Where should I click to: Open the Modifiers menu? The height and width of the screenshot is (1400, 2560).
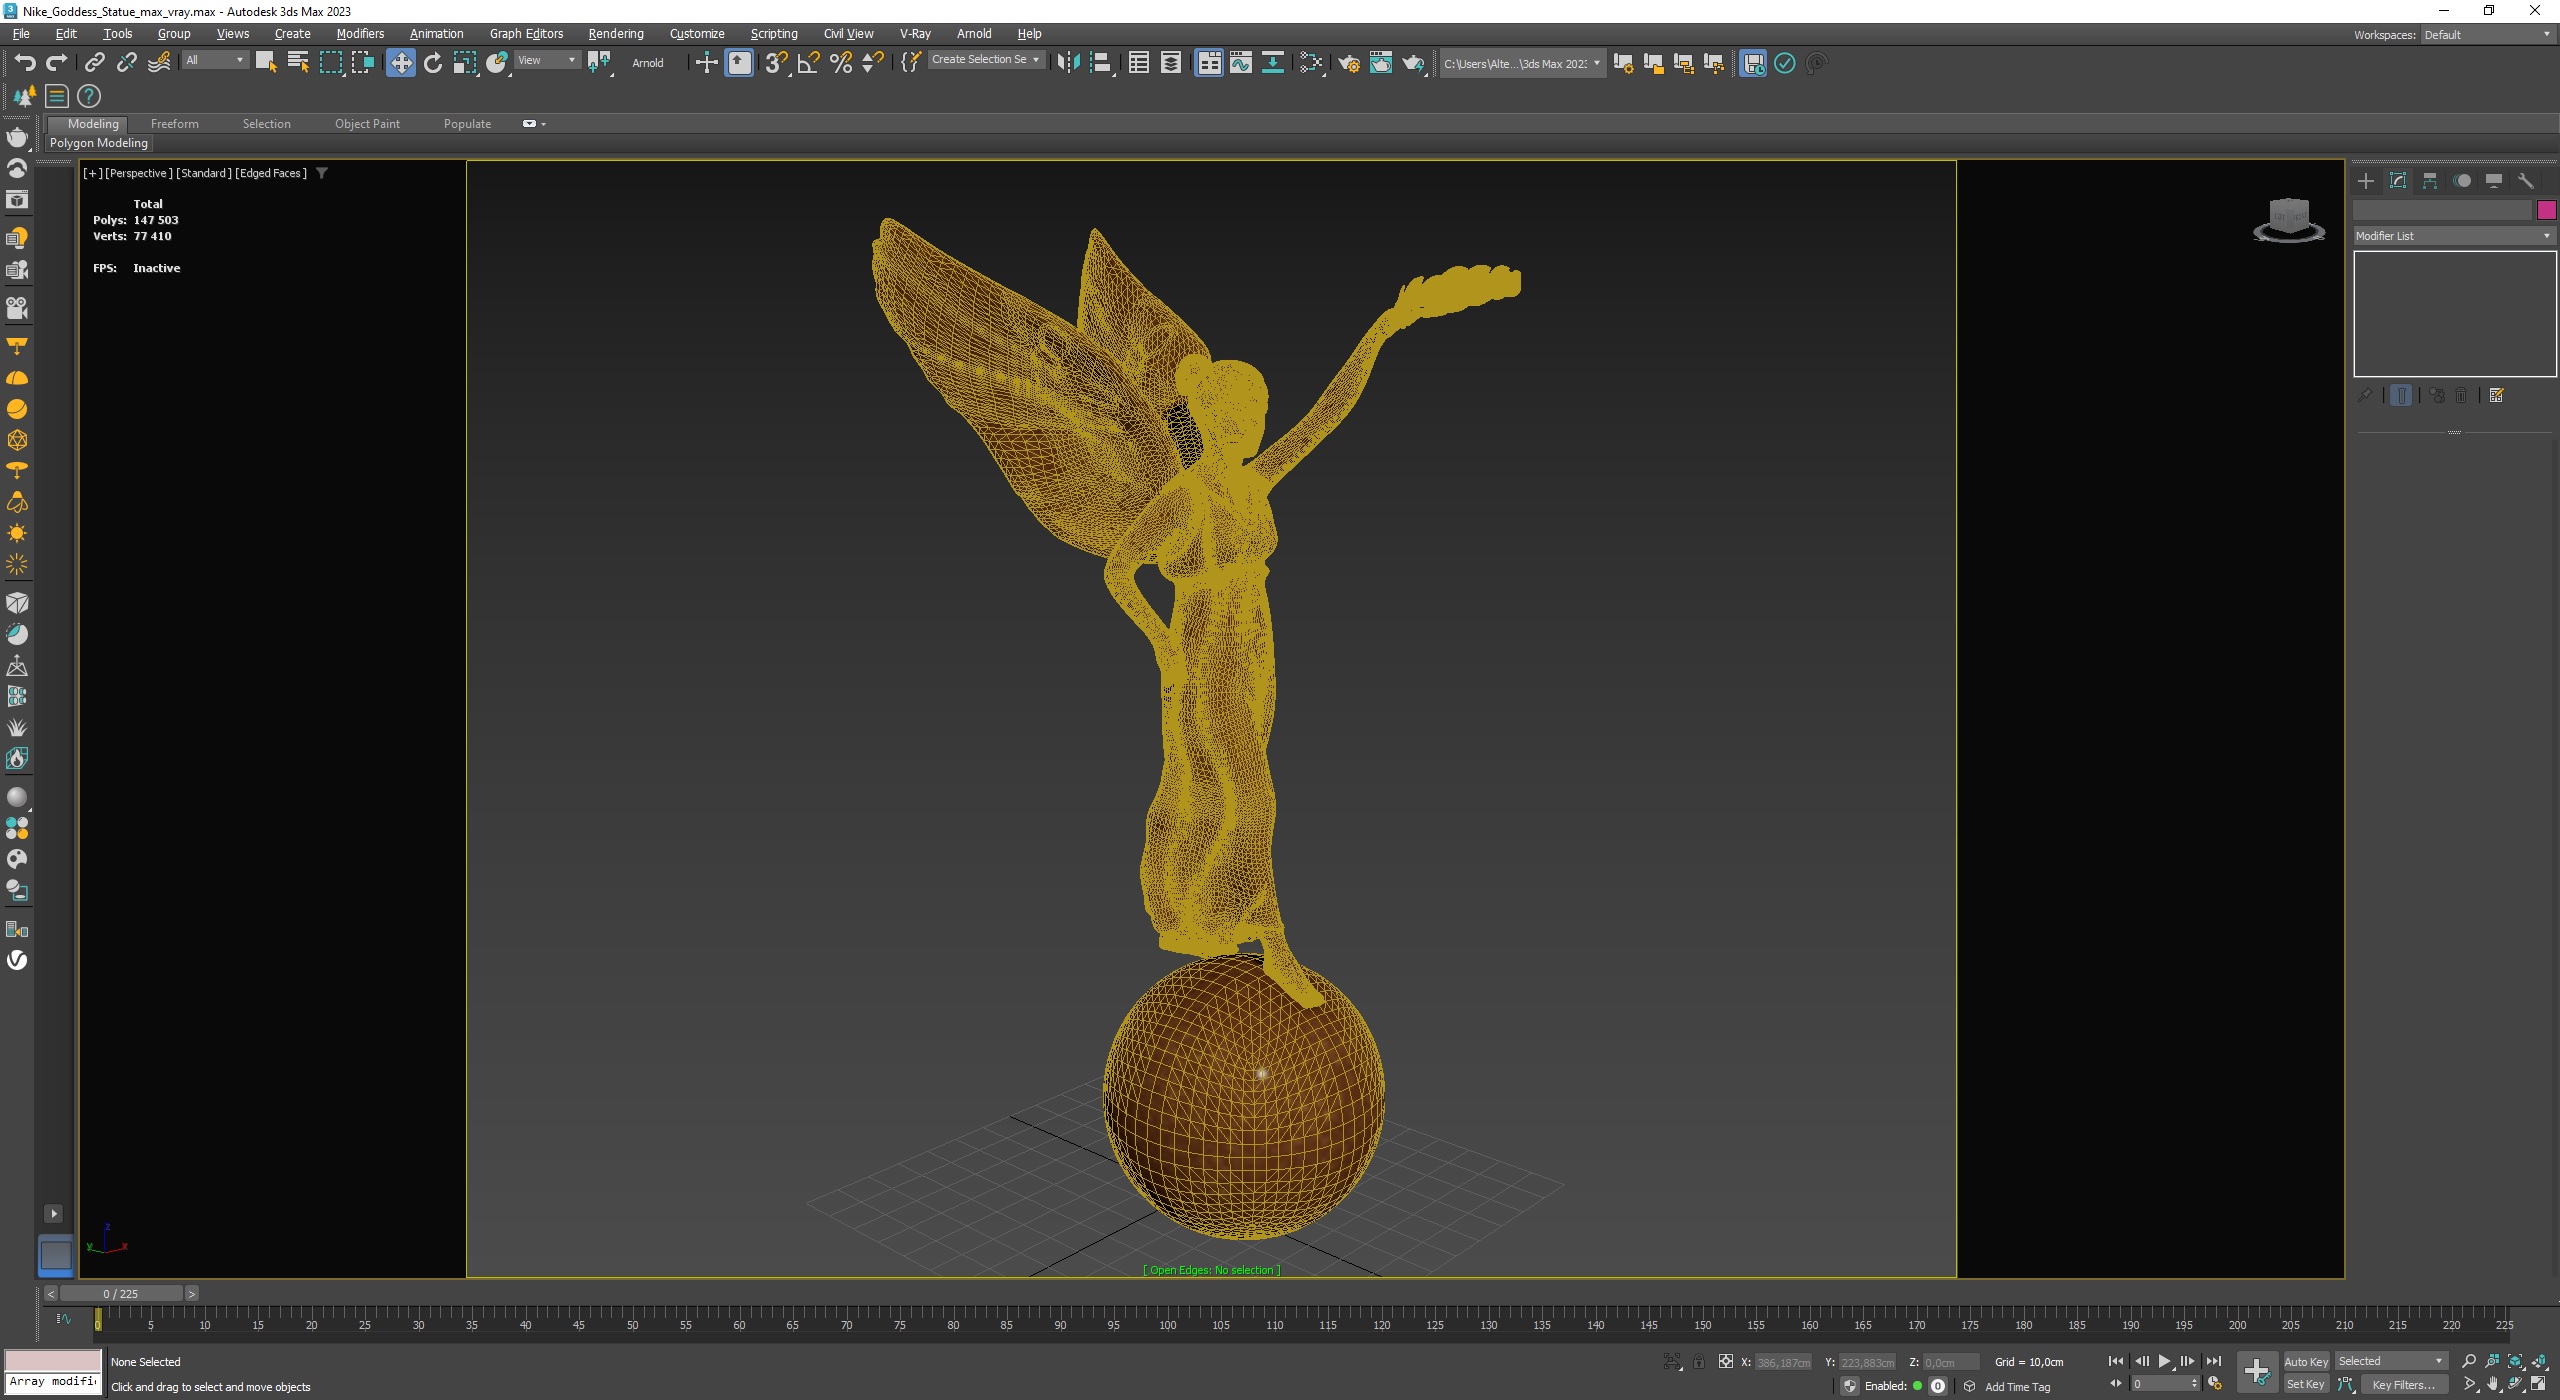pyautogui.click(x=360, y=34)
